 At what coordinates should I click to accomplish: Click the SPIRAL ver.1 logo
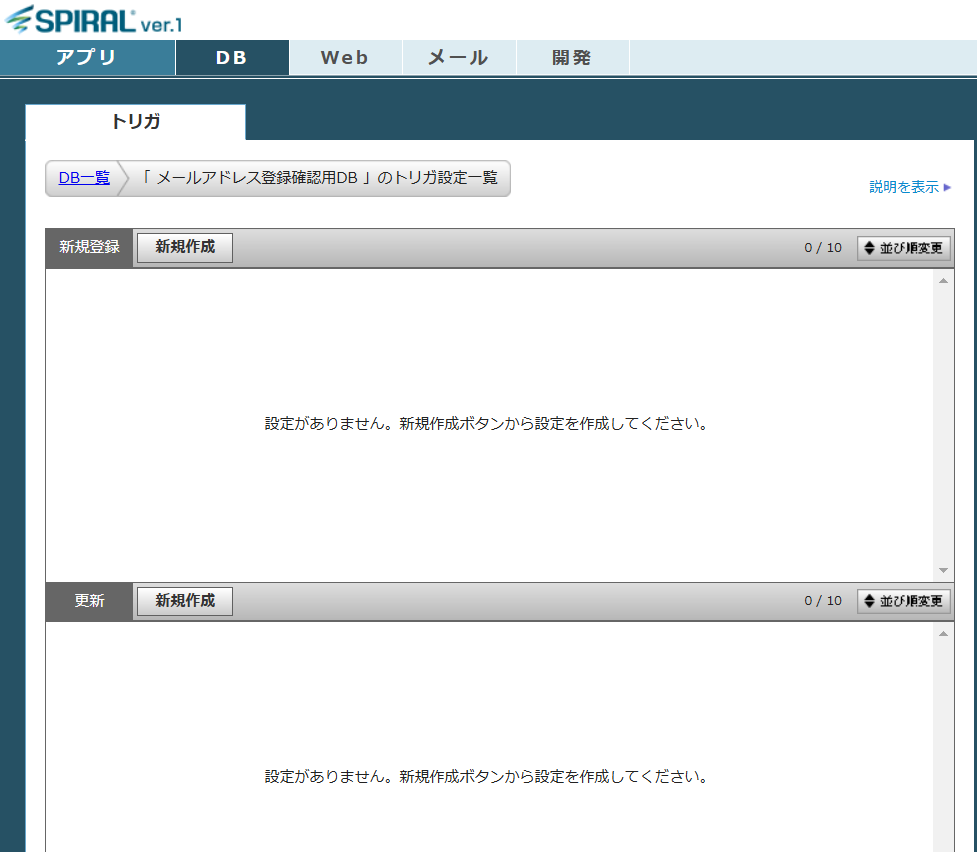point(94,20)
